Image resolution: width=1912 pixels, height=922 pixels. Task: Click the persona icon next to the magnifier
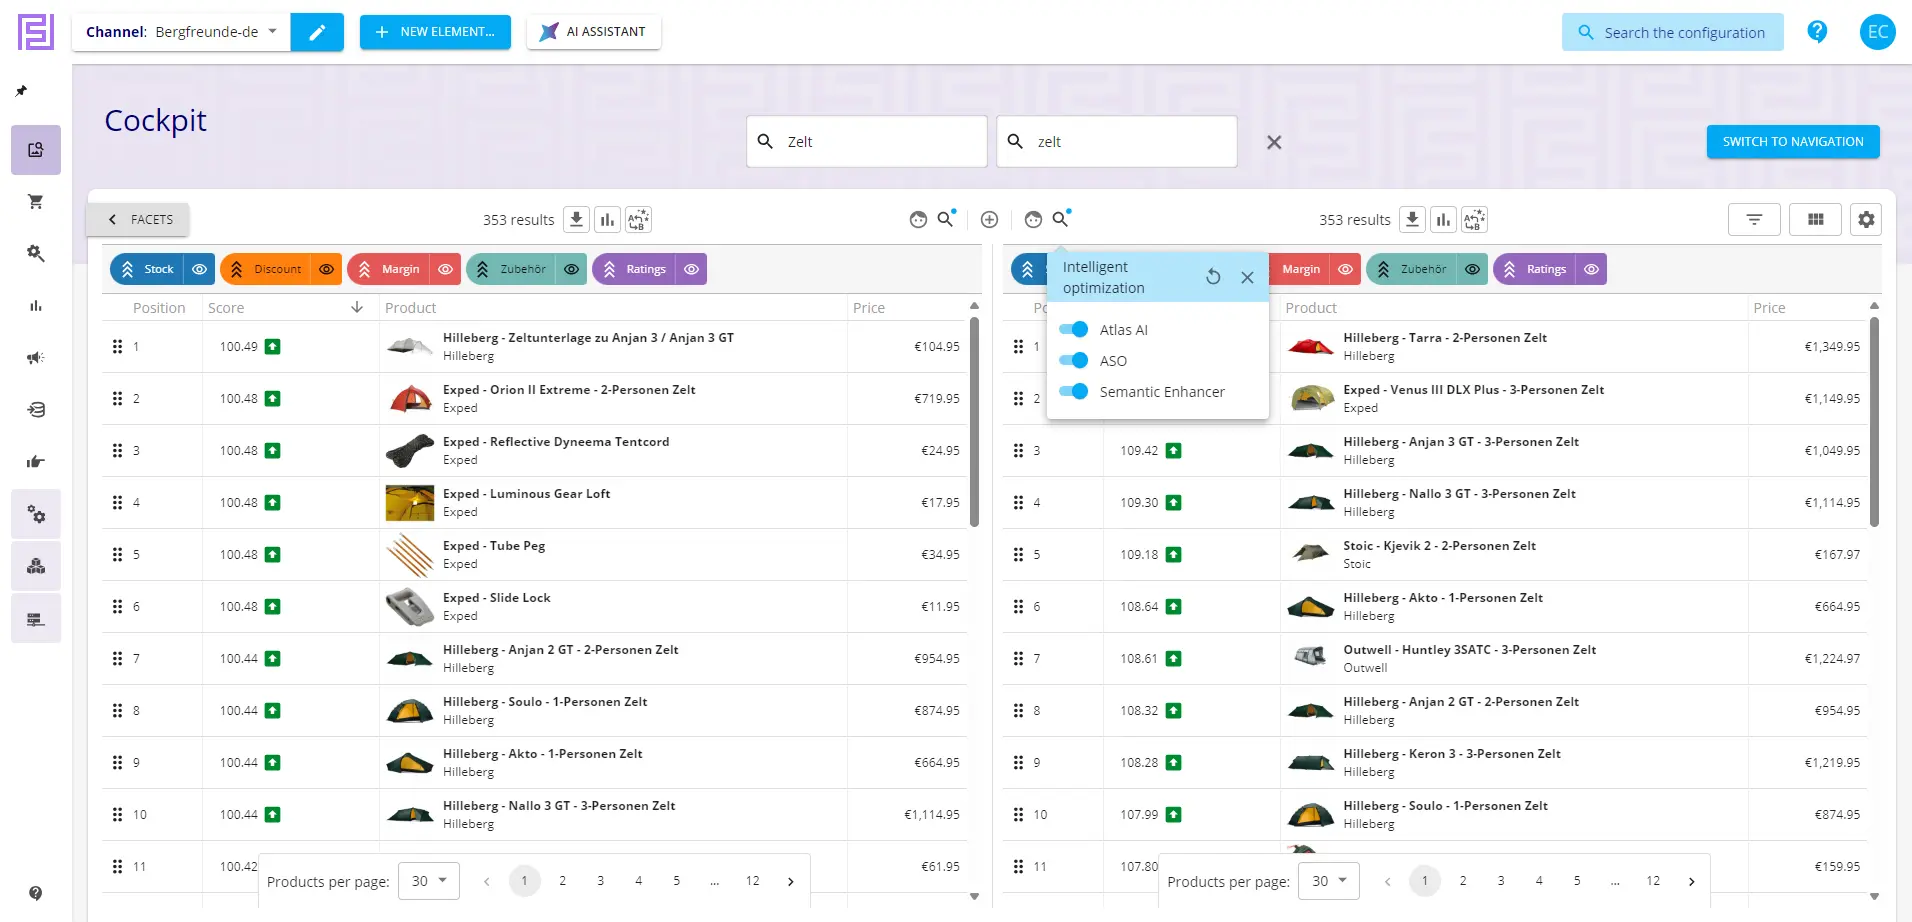coord(919,220)
